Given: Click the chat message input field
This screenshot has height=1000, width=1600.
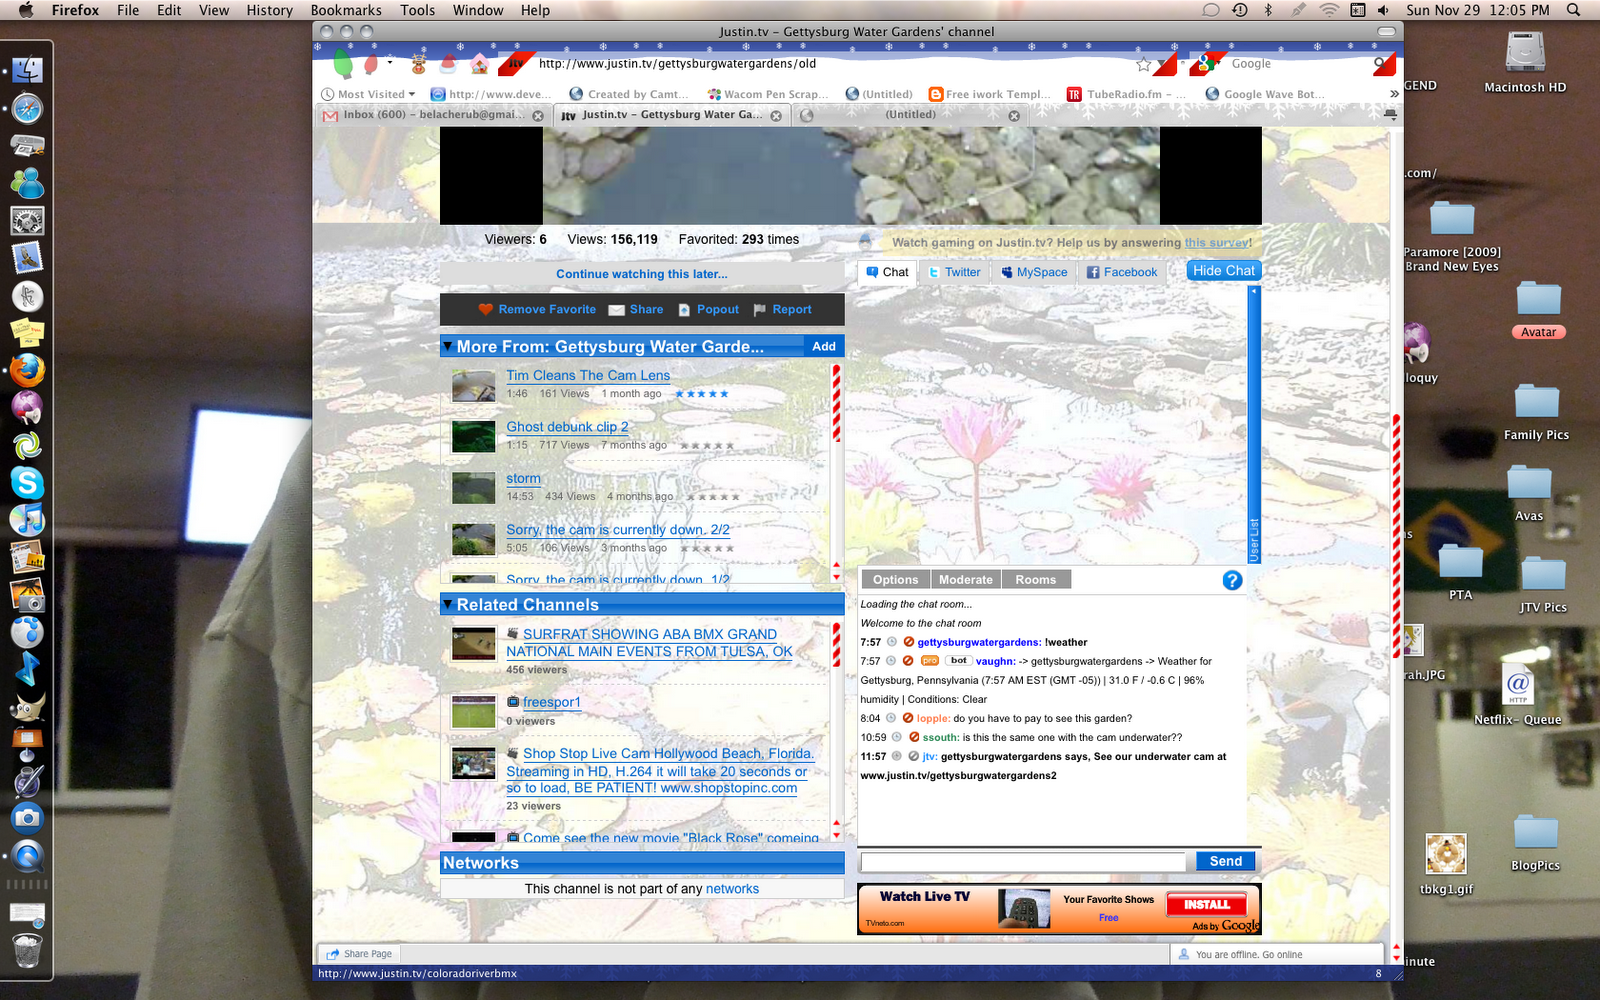Looking at the screenshot, I should pos(1022,861).
